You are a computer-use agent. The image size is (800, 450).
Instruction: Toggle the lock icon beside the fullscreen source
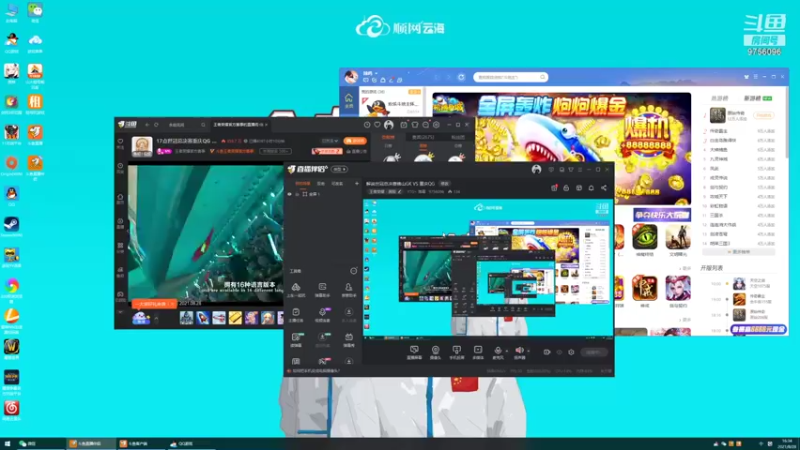(297, 194)
